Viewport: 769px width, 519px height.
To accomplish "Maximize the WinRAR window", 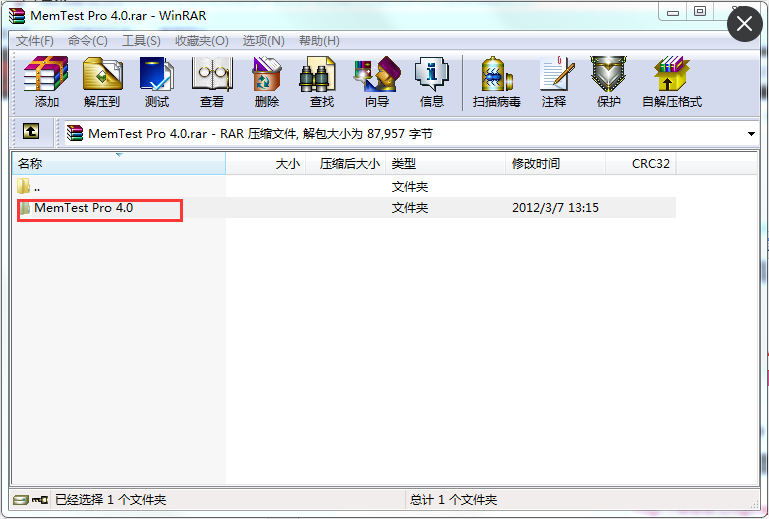I will tap(700, 12).
